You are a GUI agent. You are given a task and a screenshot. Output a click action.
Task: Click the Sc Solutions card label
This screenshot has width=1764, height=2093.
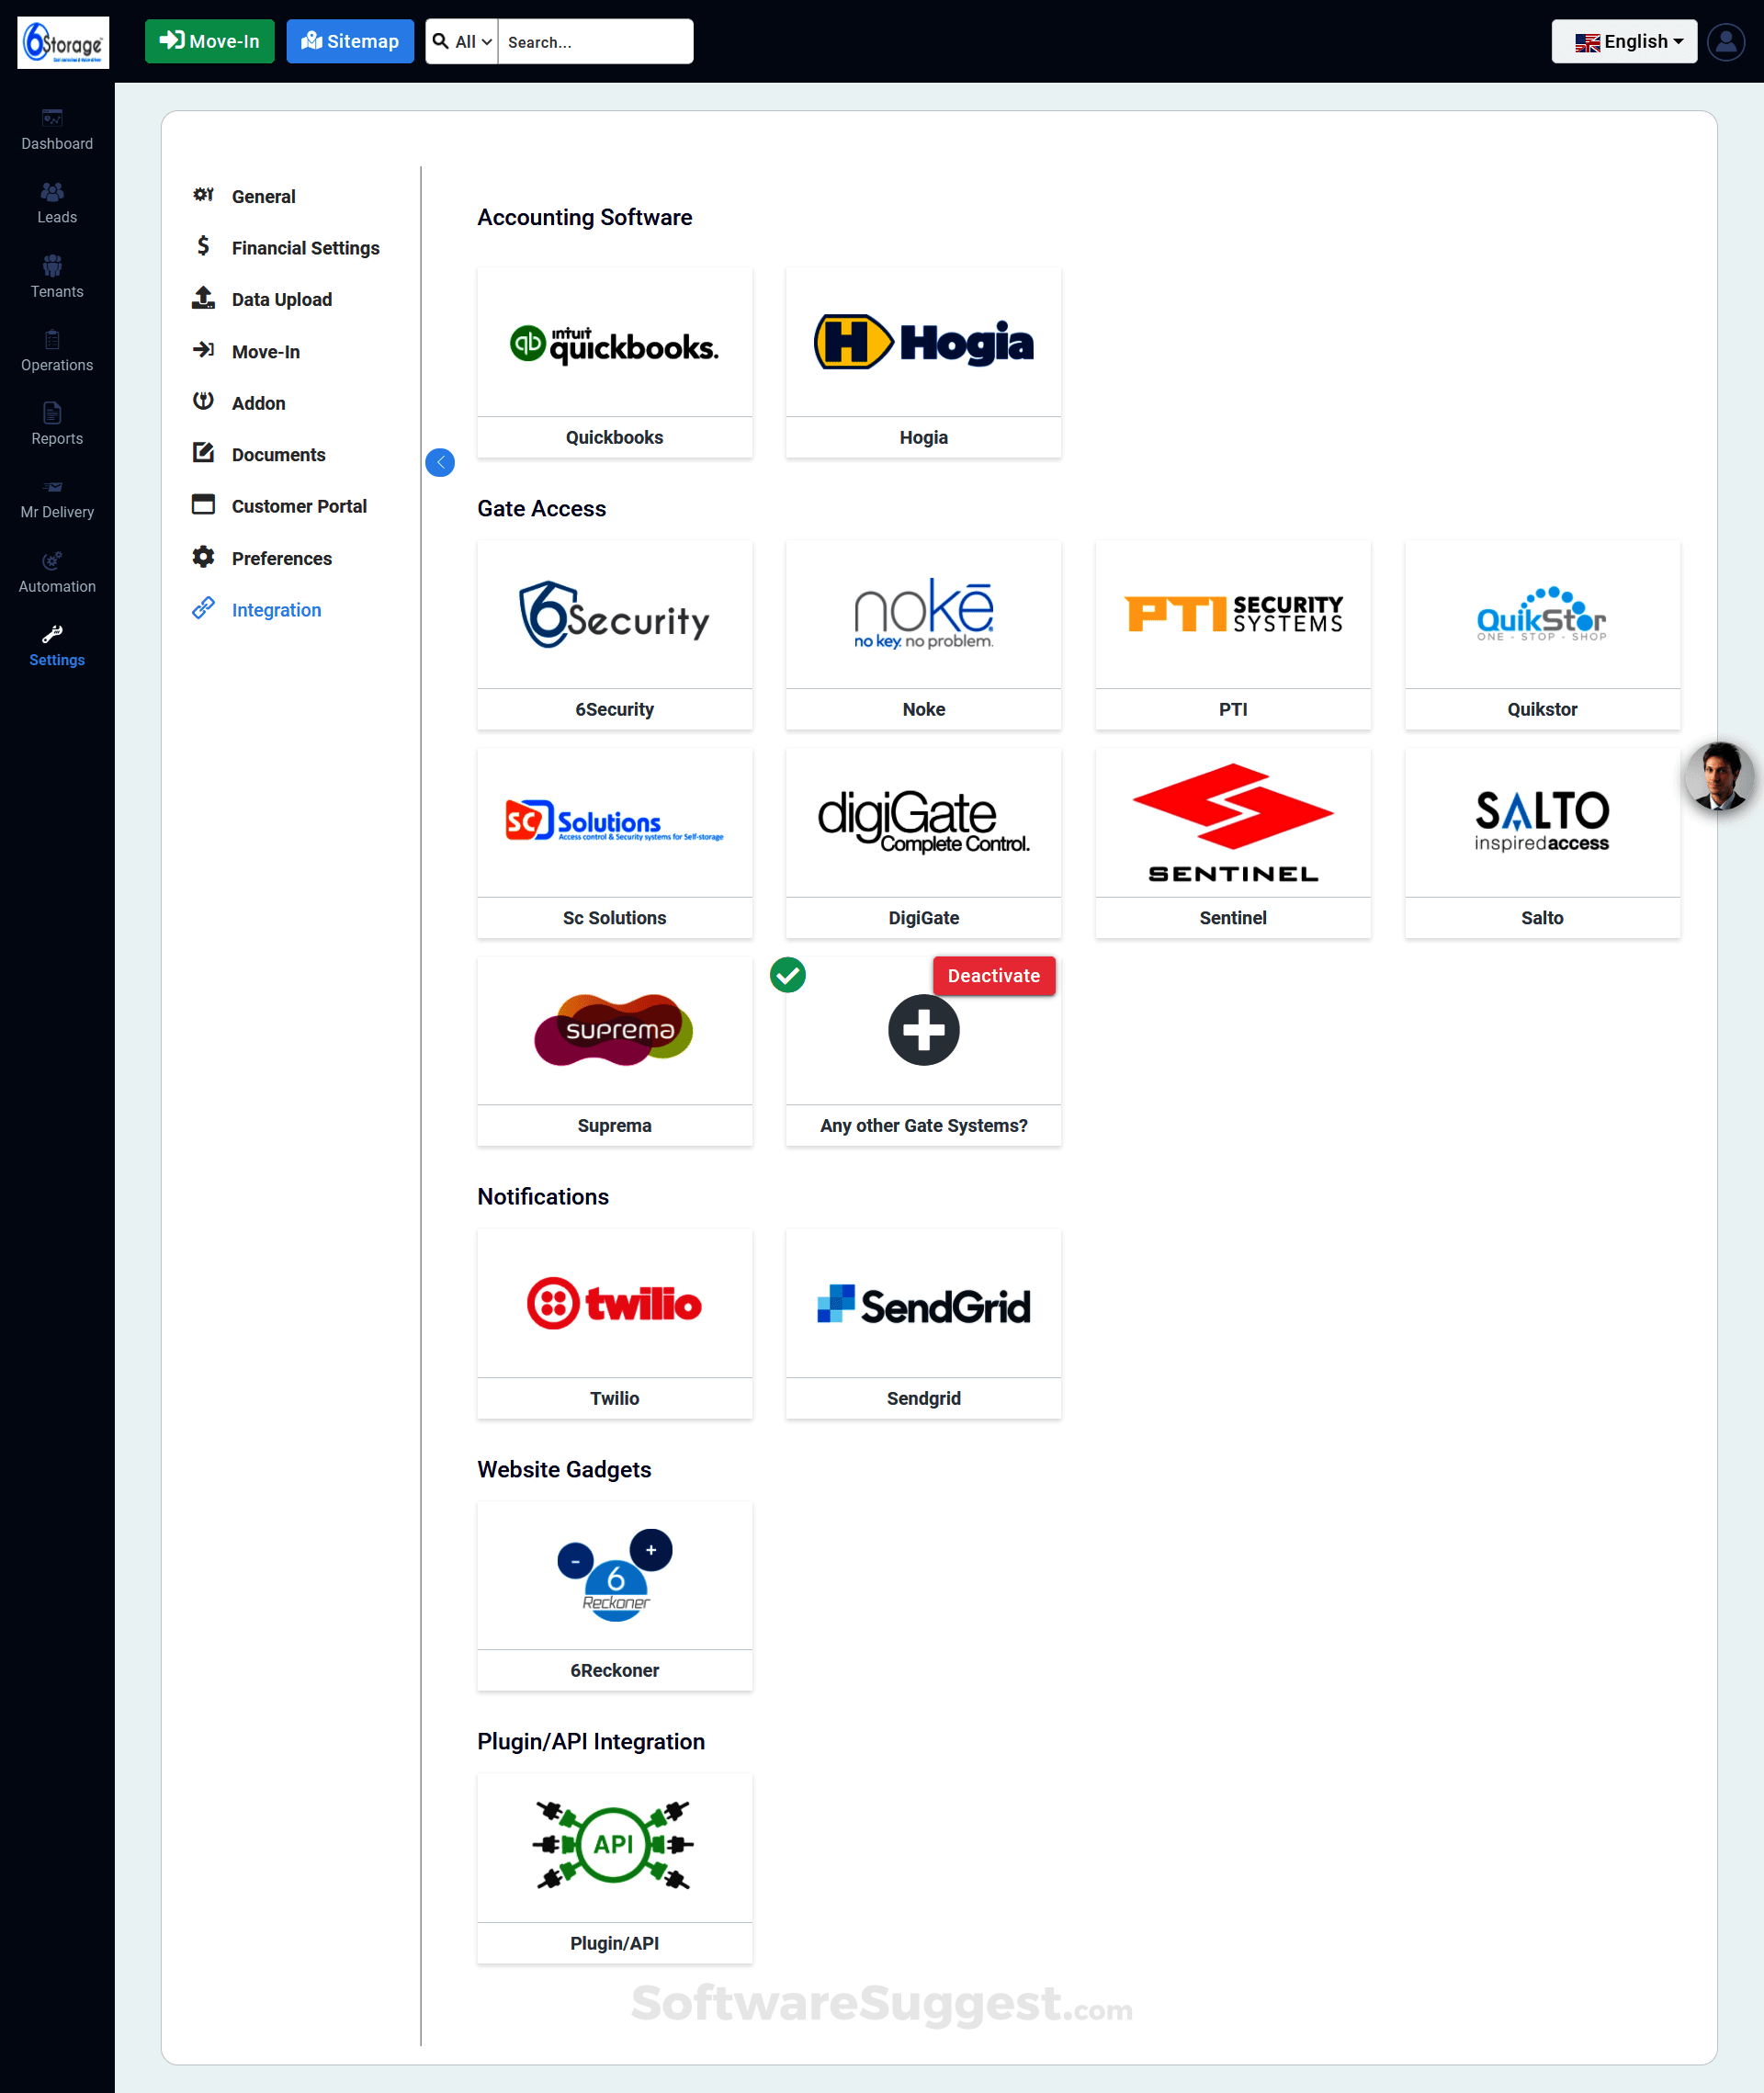click(x=614, y=917)
